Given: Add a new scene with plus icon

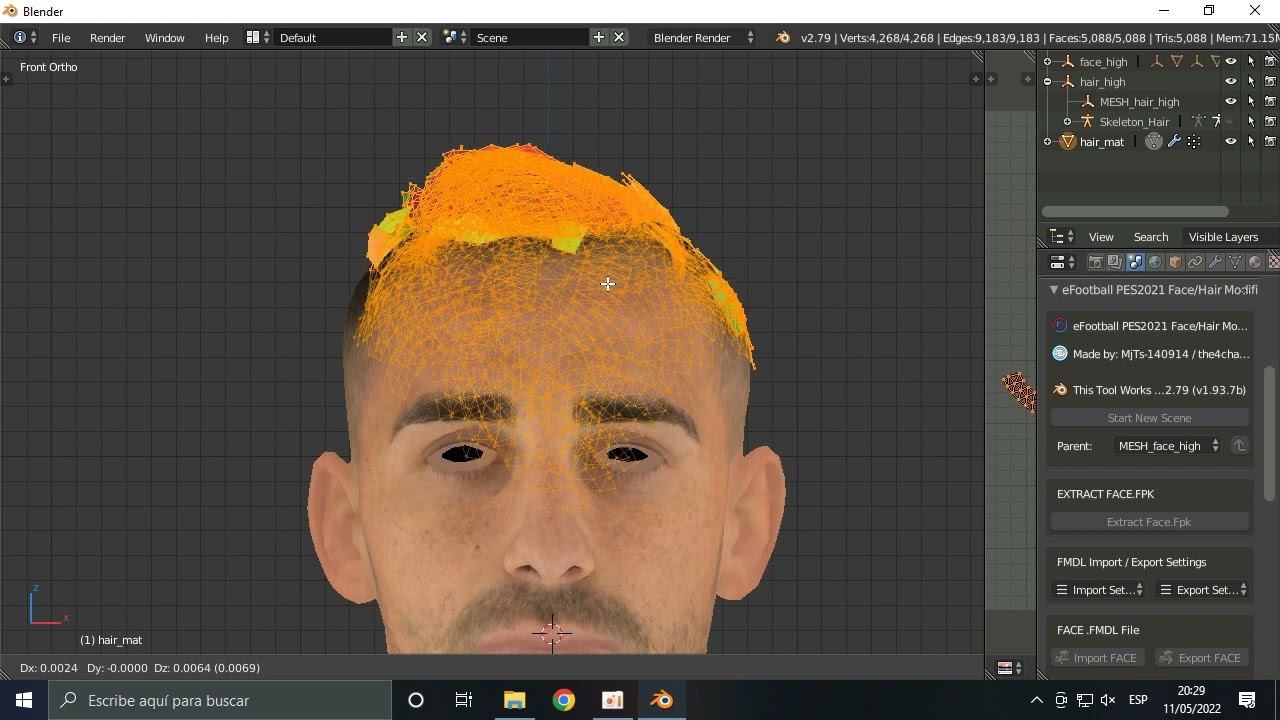Looking at the screenshot, I should pos(599,37).
